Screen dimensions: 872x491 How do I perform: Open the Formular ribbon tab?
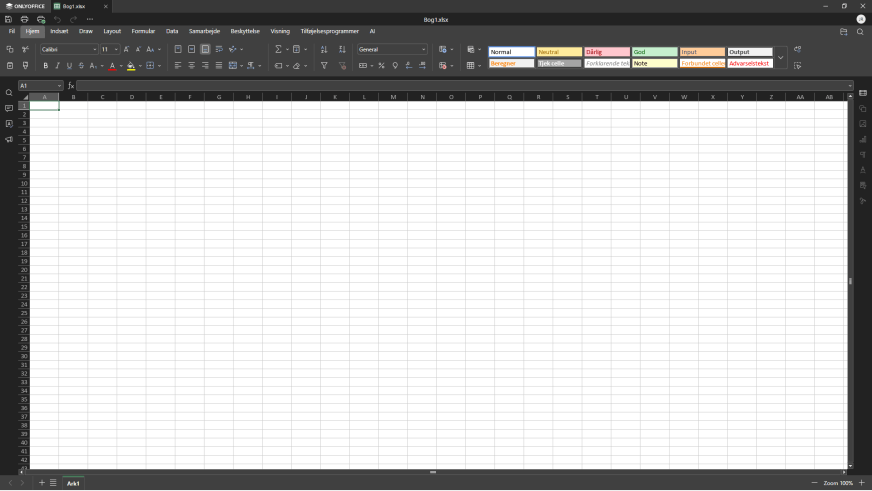pos(143,31)
